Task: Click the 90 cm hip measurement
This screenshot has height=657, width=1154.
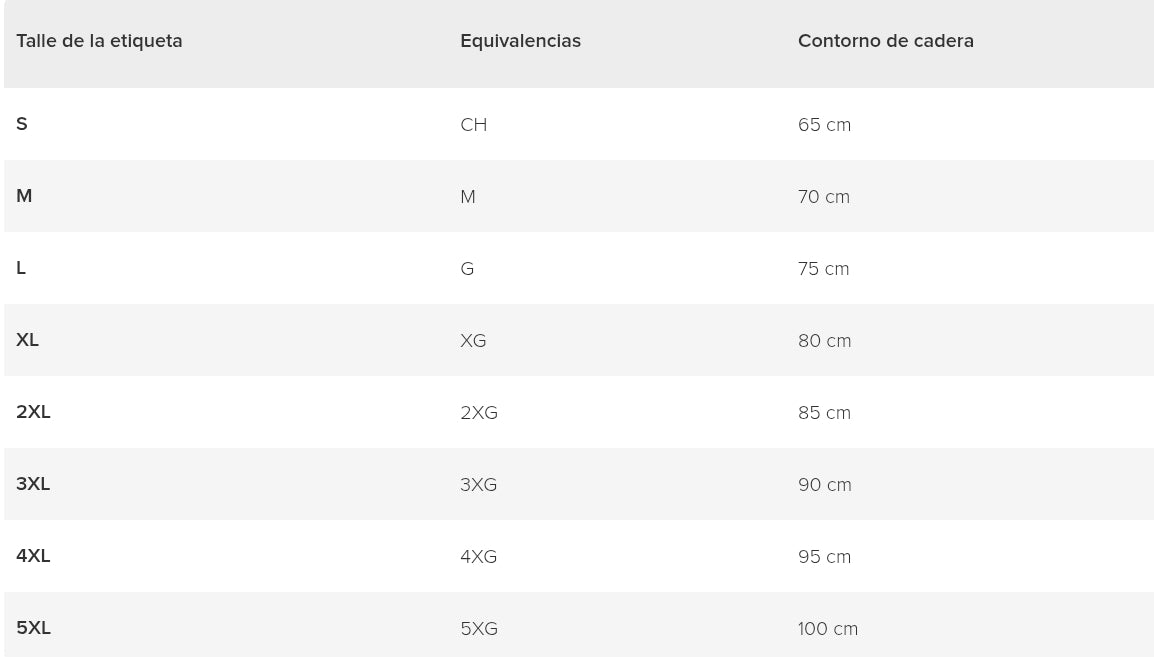Action: (x=824, y=485)
